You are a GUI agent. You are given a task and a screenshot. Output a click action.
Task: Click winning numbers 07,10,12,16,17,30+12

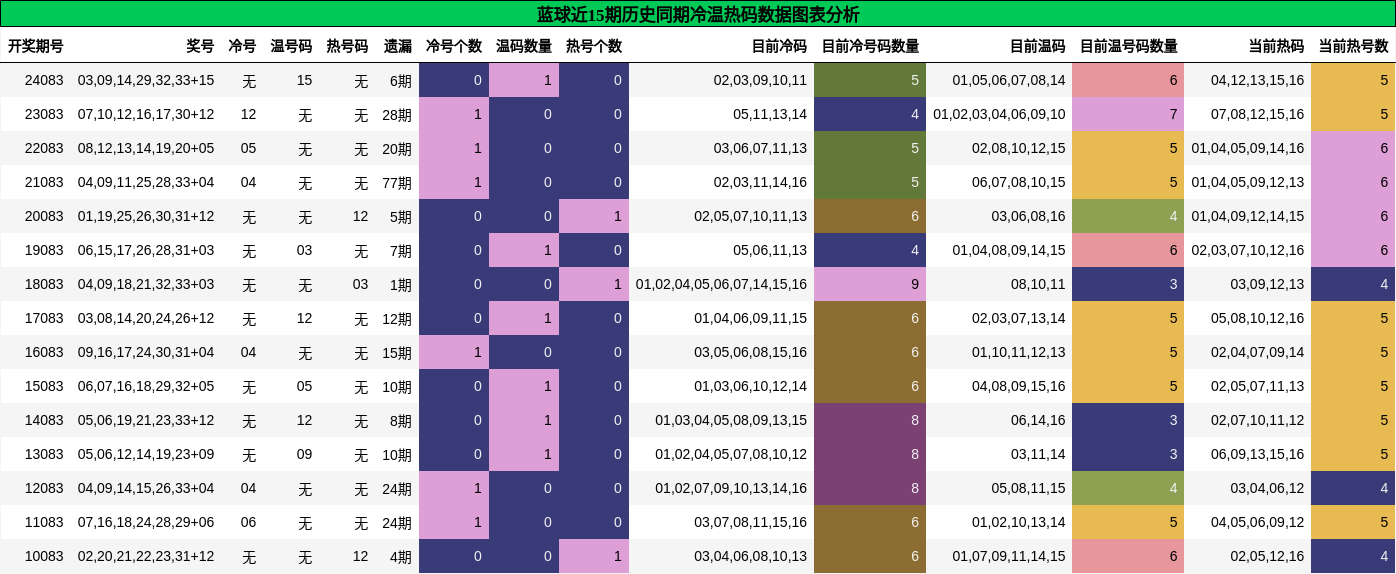pos(146,114)
